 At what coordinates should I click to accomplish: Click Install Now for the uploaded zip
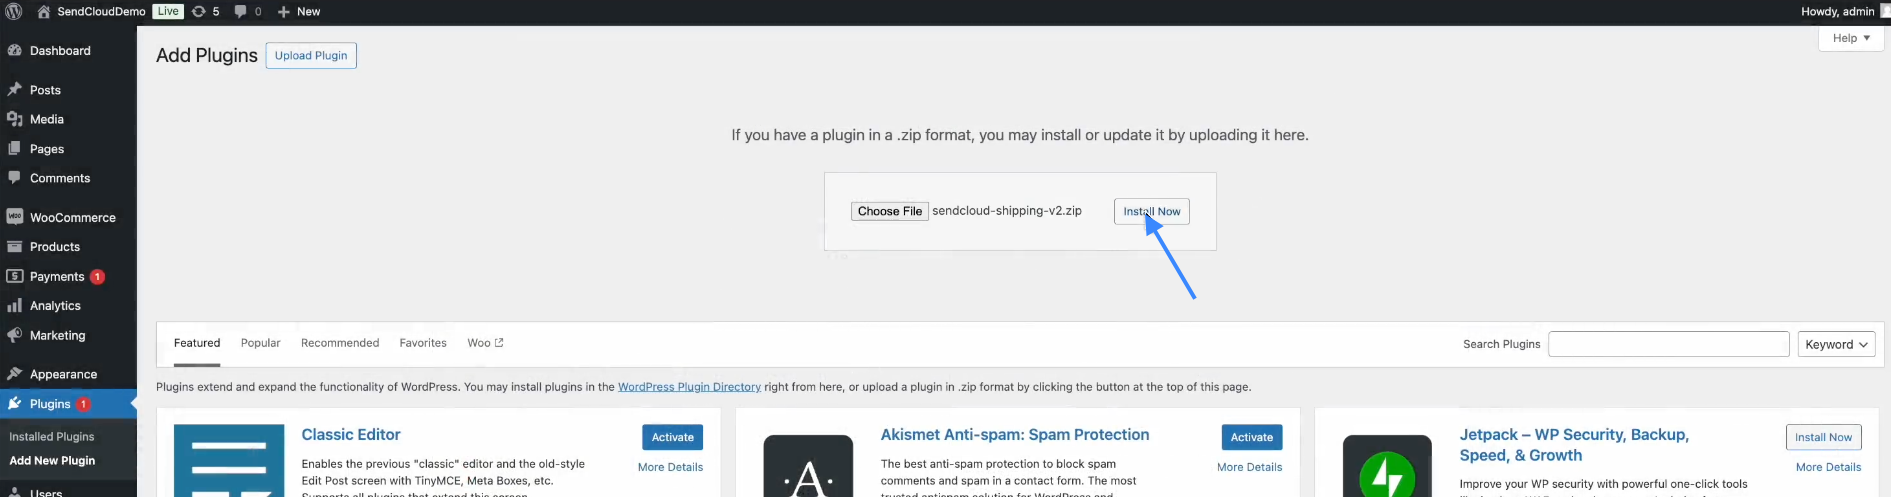pos(1152,211)
